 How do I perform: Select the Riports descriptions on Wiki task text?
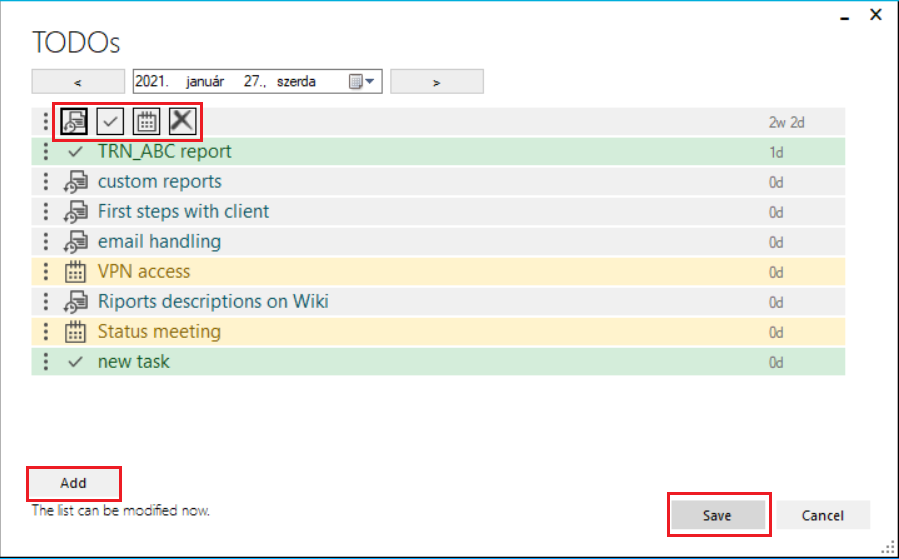coord(213,302)
